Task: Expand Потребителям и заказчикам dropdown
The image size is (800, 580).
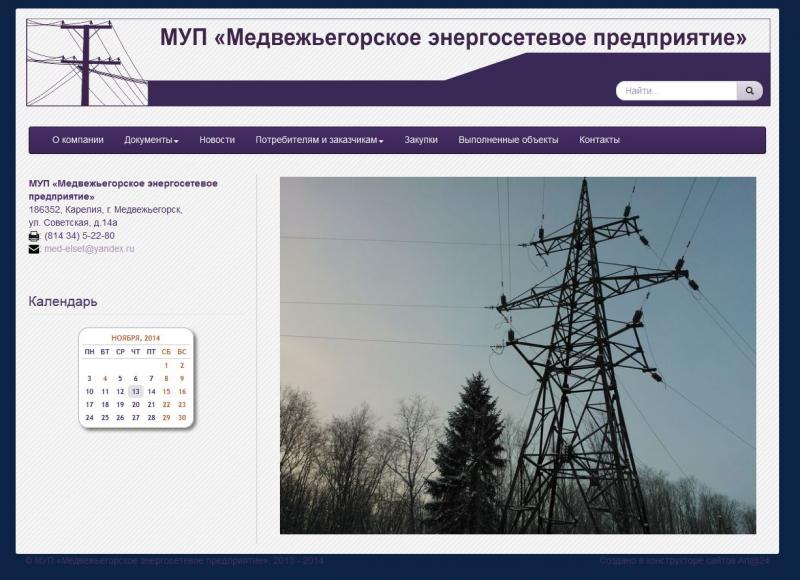Action: [x=319, y=140]
